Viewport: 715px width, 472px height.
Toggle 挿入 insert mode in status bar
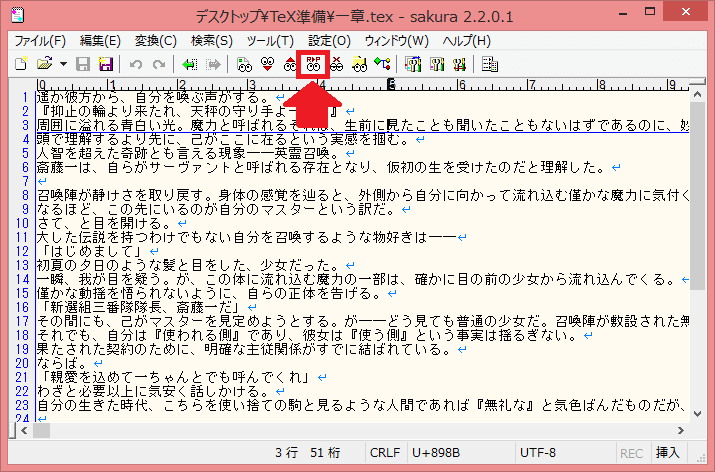click(668, 452)
